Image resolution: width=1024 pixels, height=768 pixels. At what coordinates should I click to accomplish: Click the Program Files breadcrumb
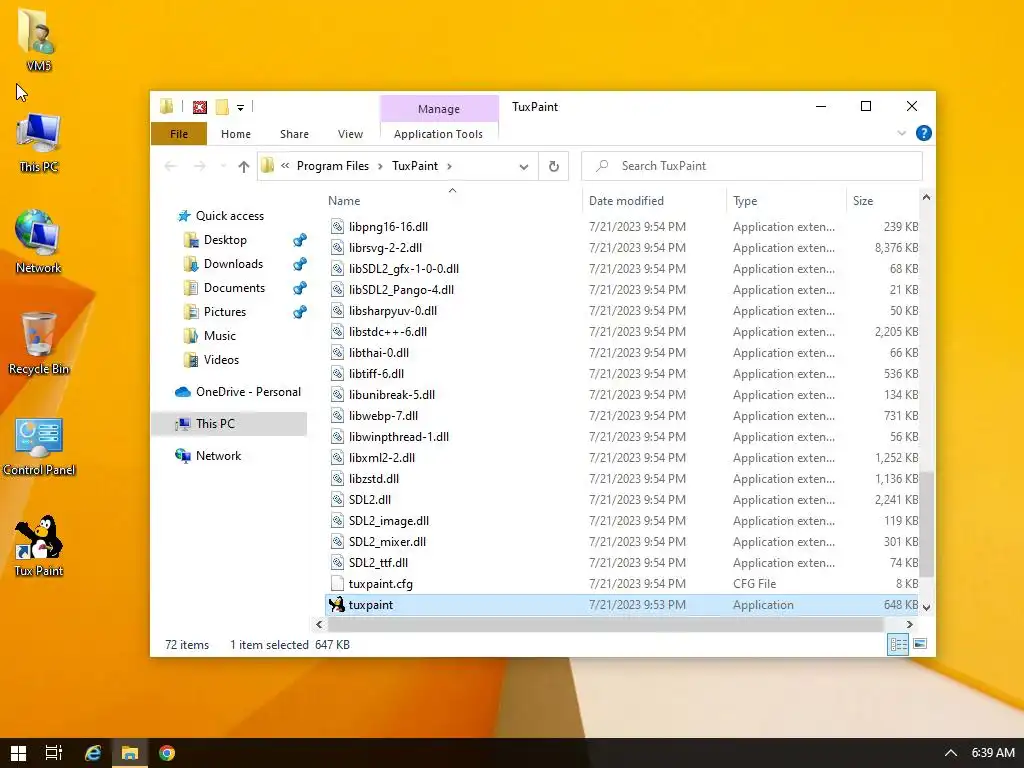pos(332,166)
